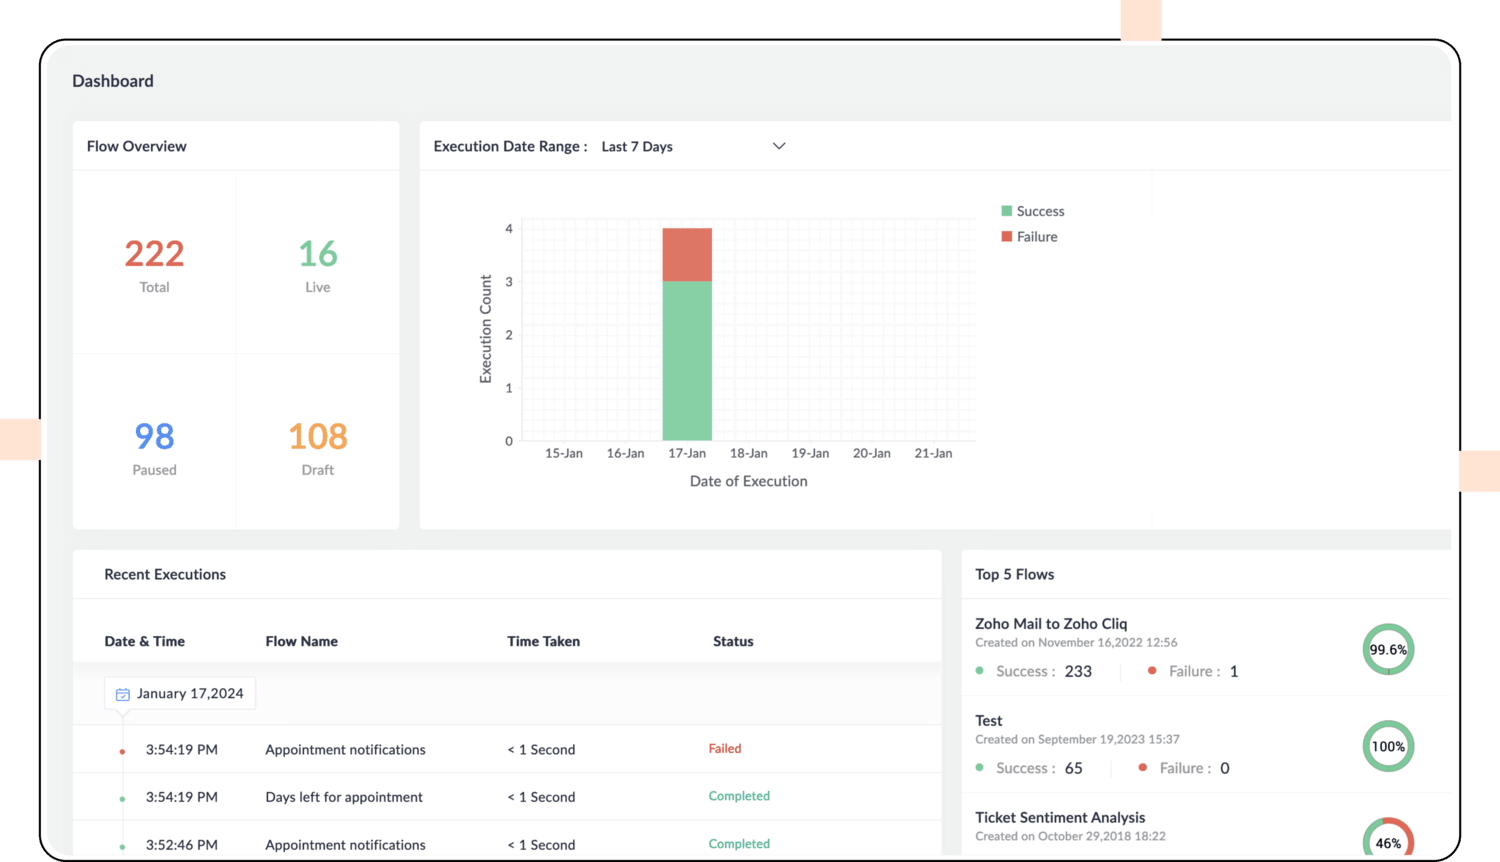Select the 222 Total flows tile
Viewport: 1500px width, 862px height.
(x=154, y=263)
